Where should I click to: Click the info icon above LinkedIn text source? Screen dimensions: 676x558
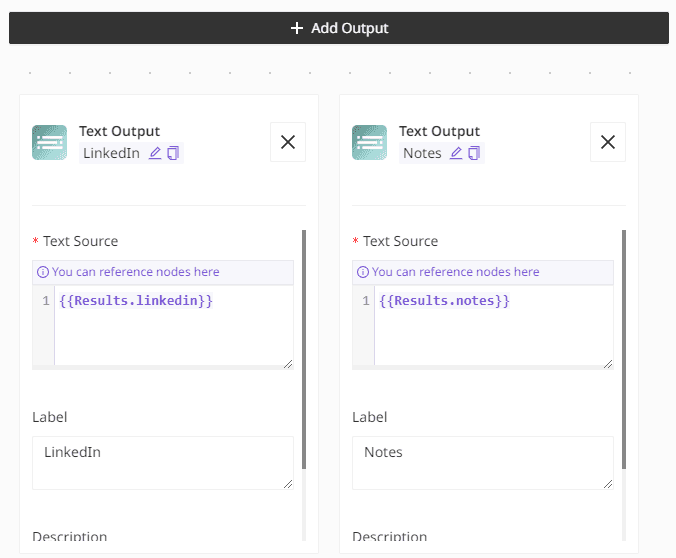(42, 272)
